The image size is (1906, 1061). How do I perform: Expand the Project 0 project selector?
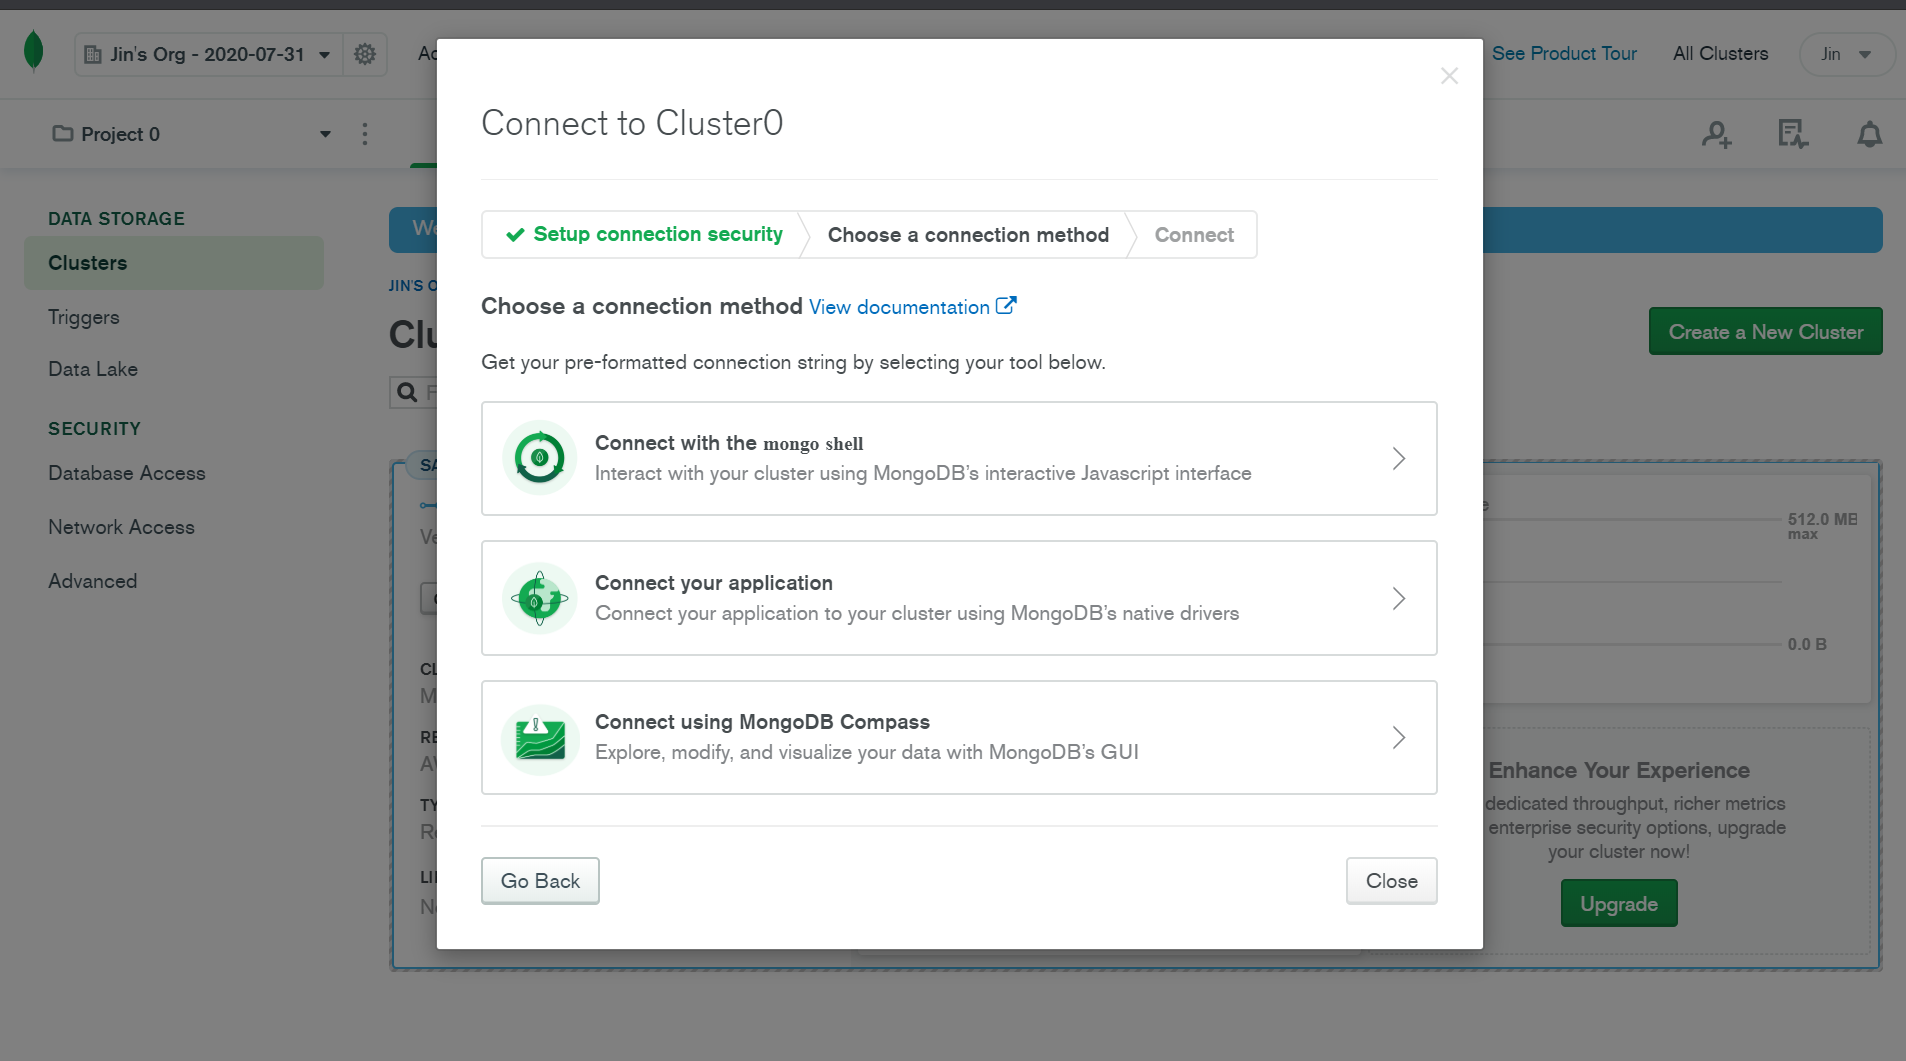pos(325,133)
